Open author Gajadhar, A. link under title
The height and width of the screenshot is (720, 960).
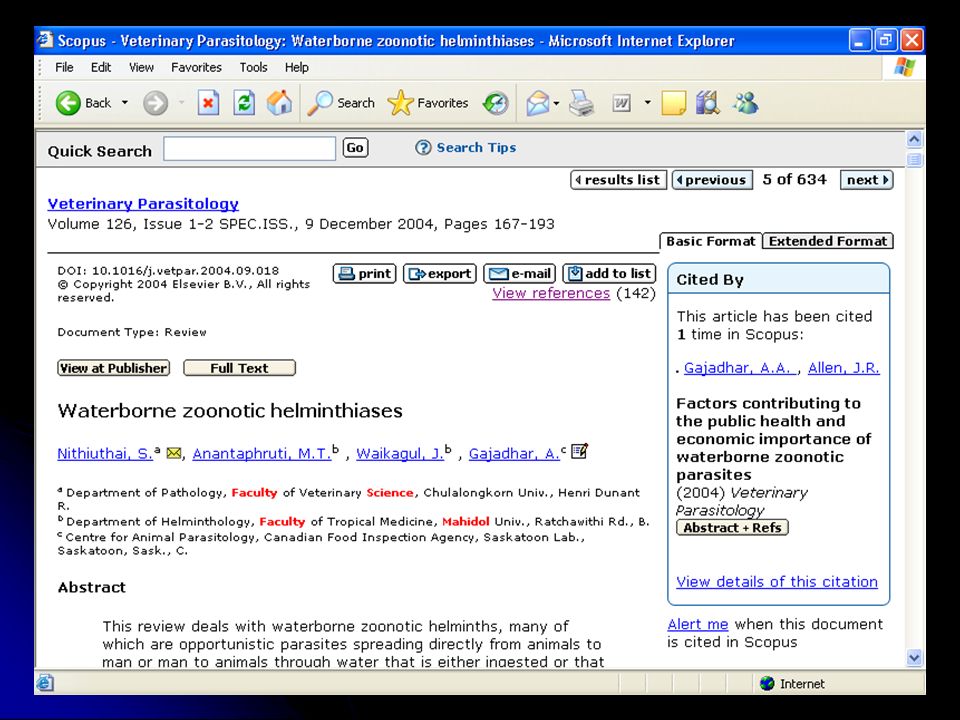point(514,454)
